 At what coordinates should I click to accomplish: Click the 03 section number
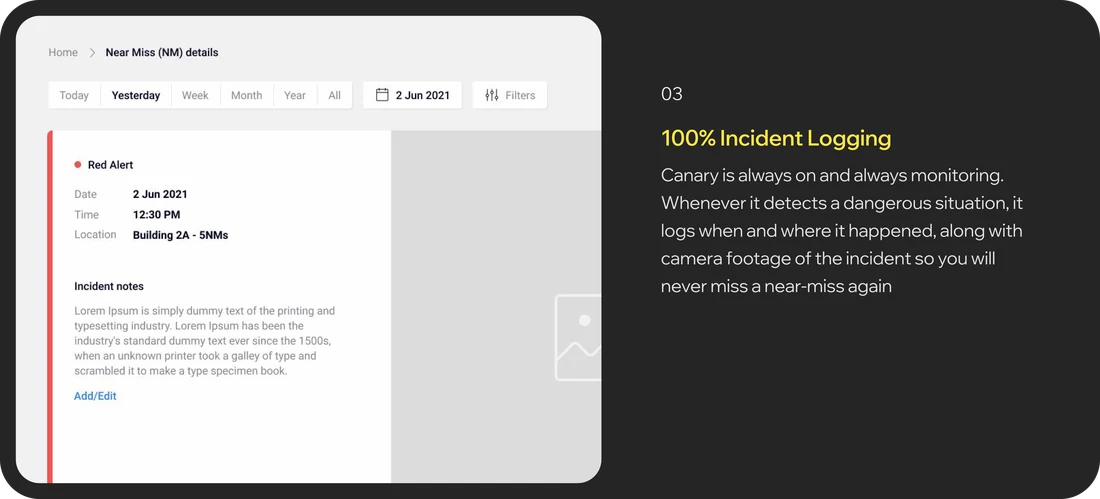[671, 94]
